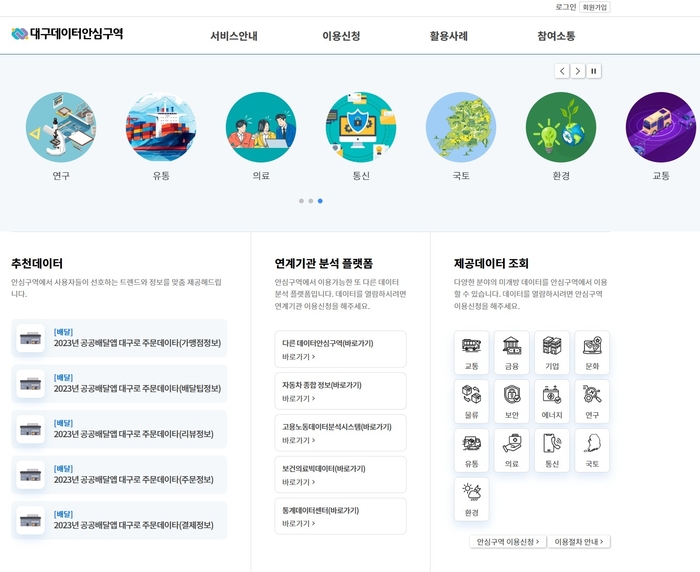Select the 국토 tile in data grid
The height and width of the screenshot is (572, 700).
click(x=592, y=450)
